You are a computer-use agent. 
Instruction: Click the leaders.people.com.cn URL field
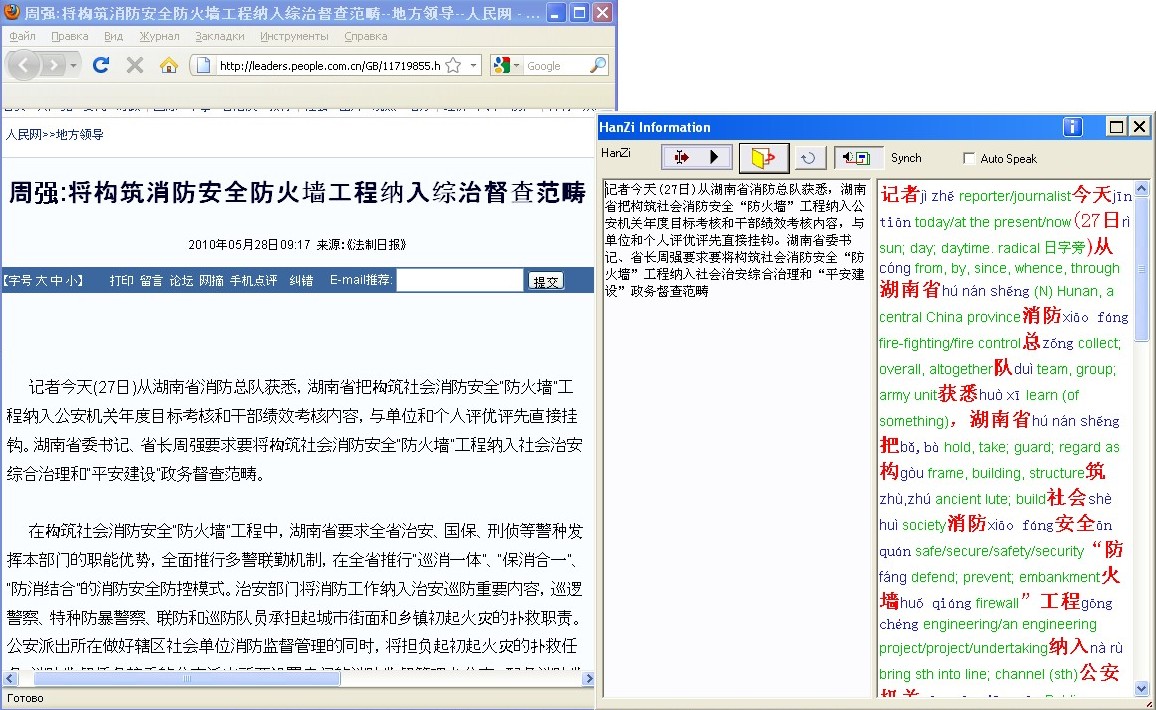click(x=330, y=66)
